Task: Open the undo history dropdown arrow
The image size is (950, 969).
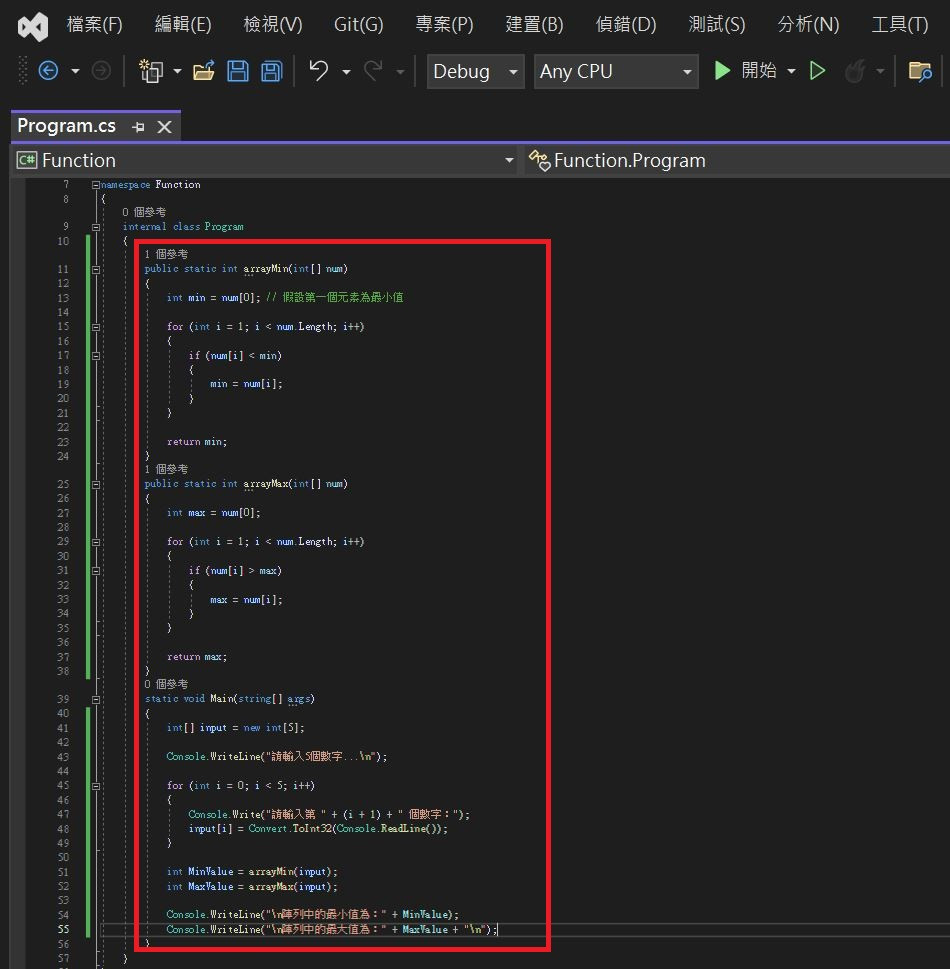Action: (346, 72)
